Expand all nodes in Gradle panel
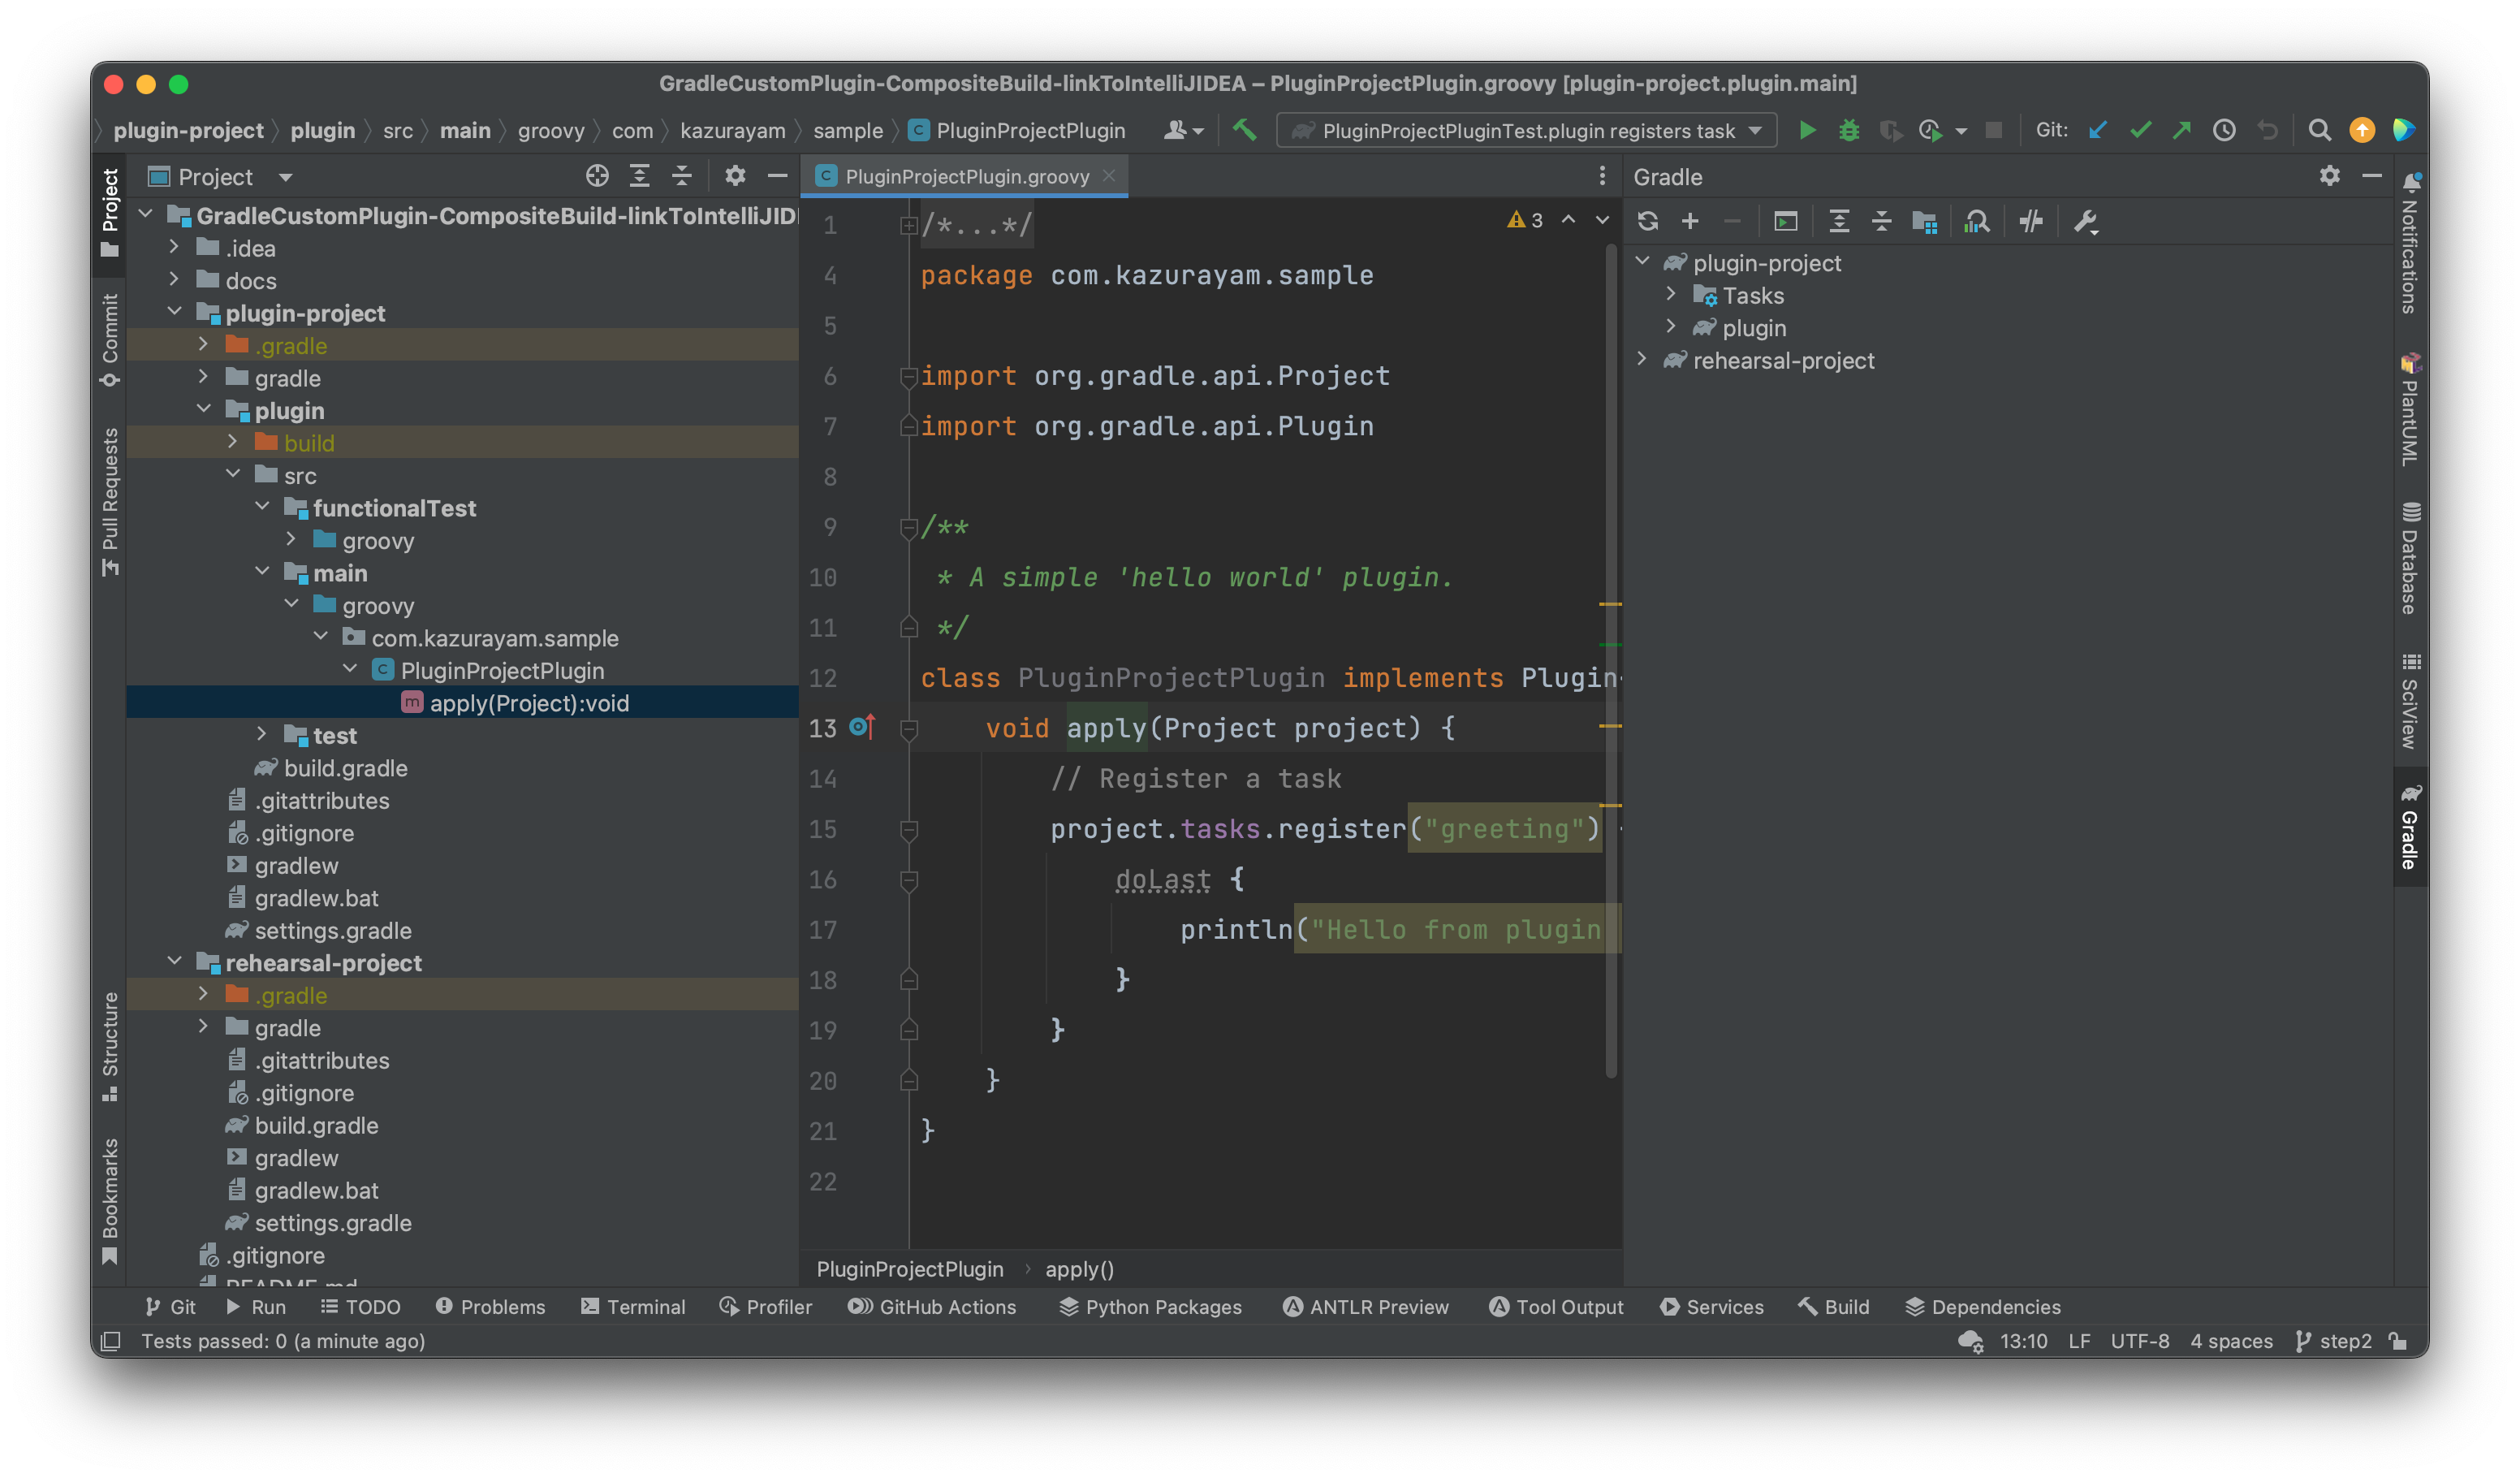The height and width of the screenshot is (1478, 2520). [x=1838, y=221]
